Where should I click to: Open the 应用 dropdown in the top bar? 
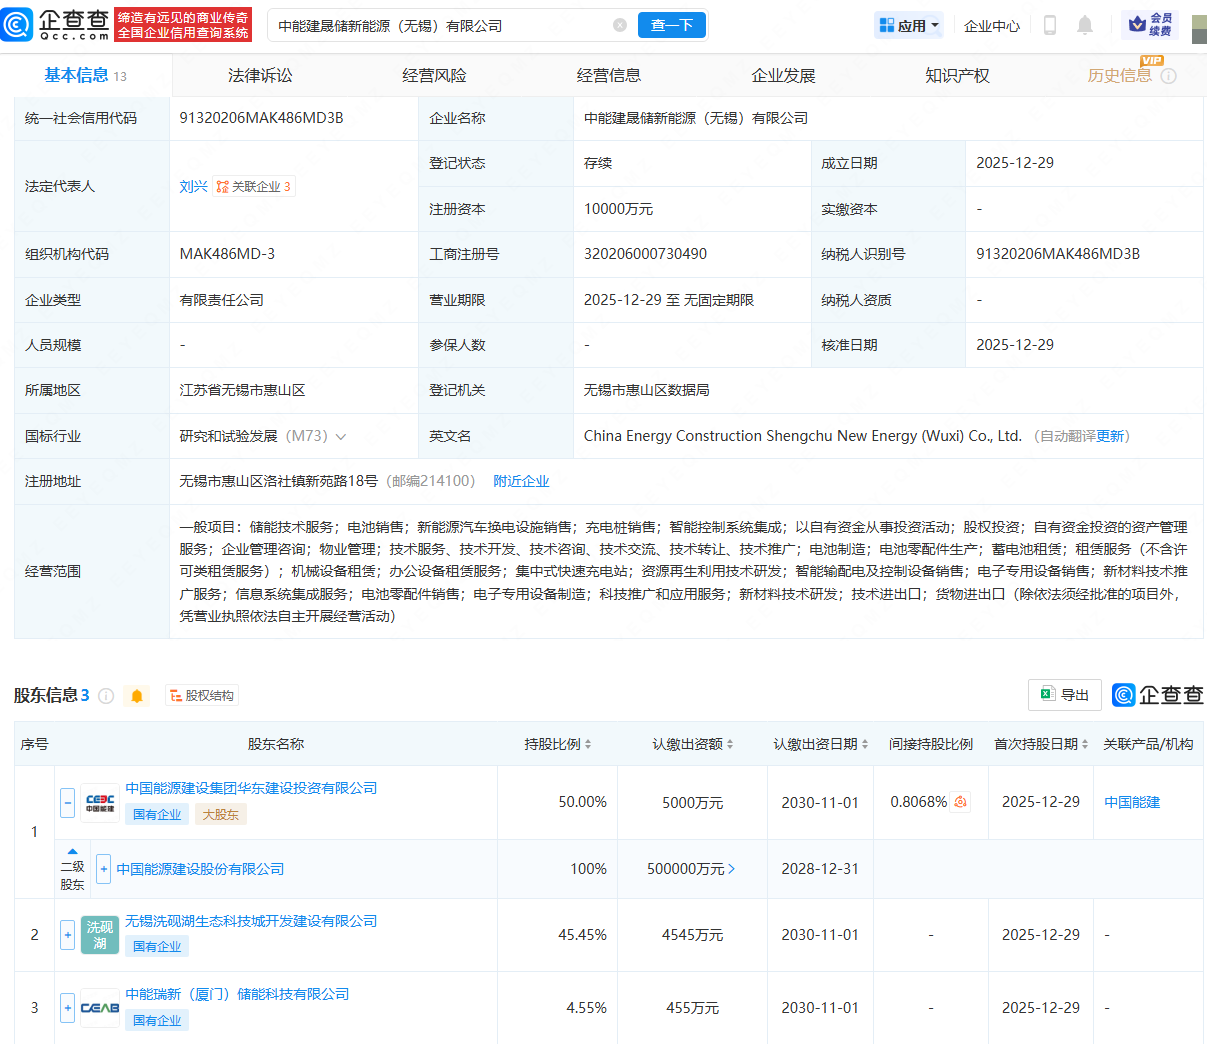[x=908, y=25]
